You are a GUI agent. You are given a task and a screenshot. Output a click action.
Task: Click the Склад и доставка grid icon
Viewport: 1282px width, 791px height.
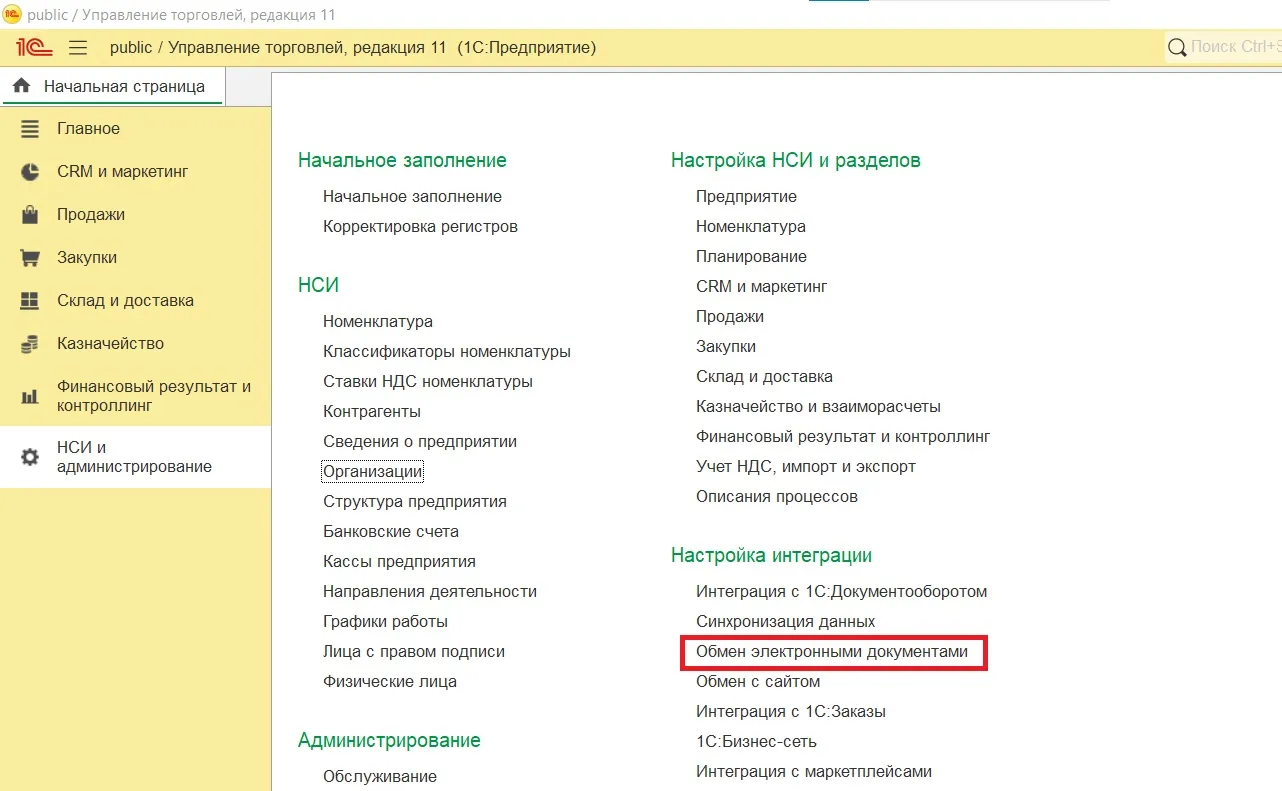[x=30, y=301]
